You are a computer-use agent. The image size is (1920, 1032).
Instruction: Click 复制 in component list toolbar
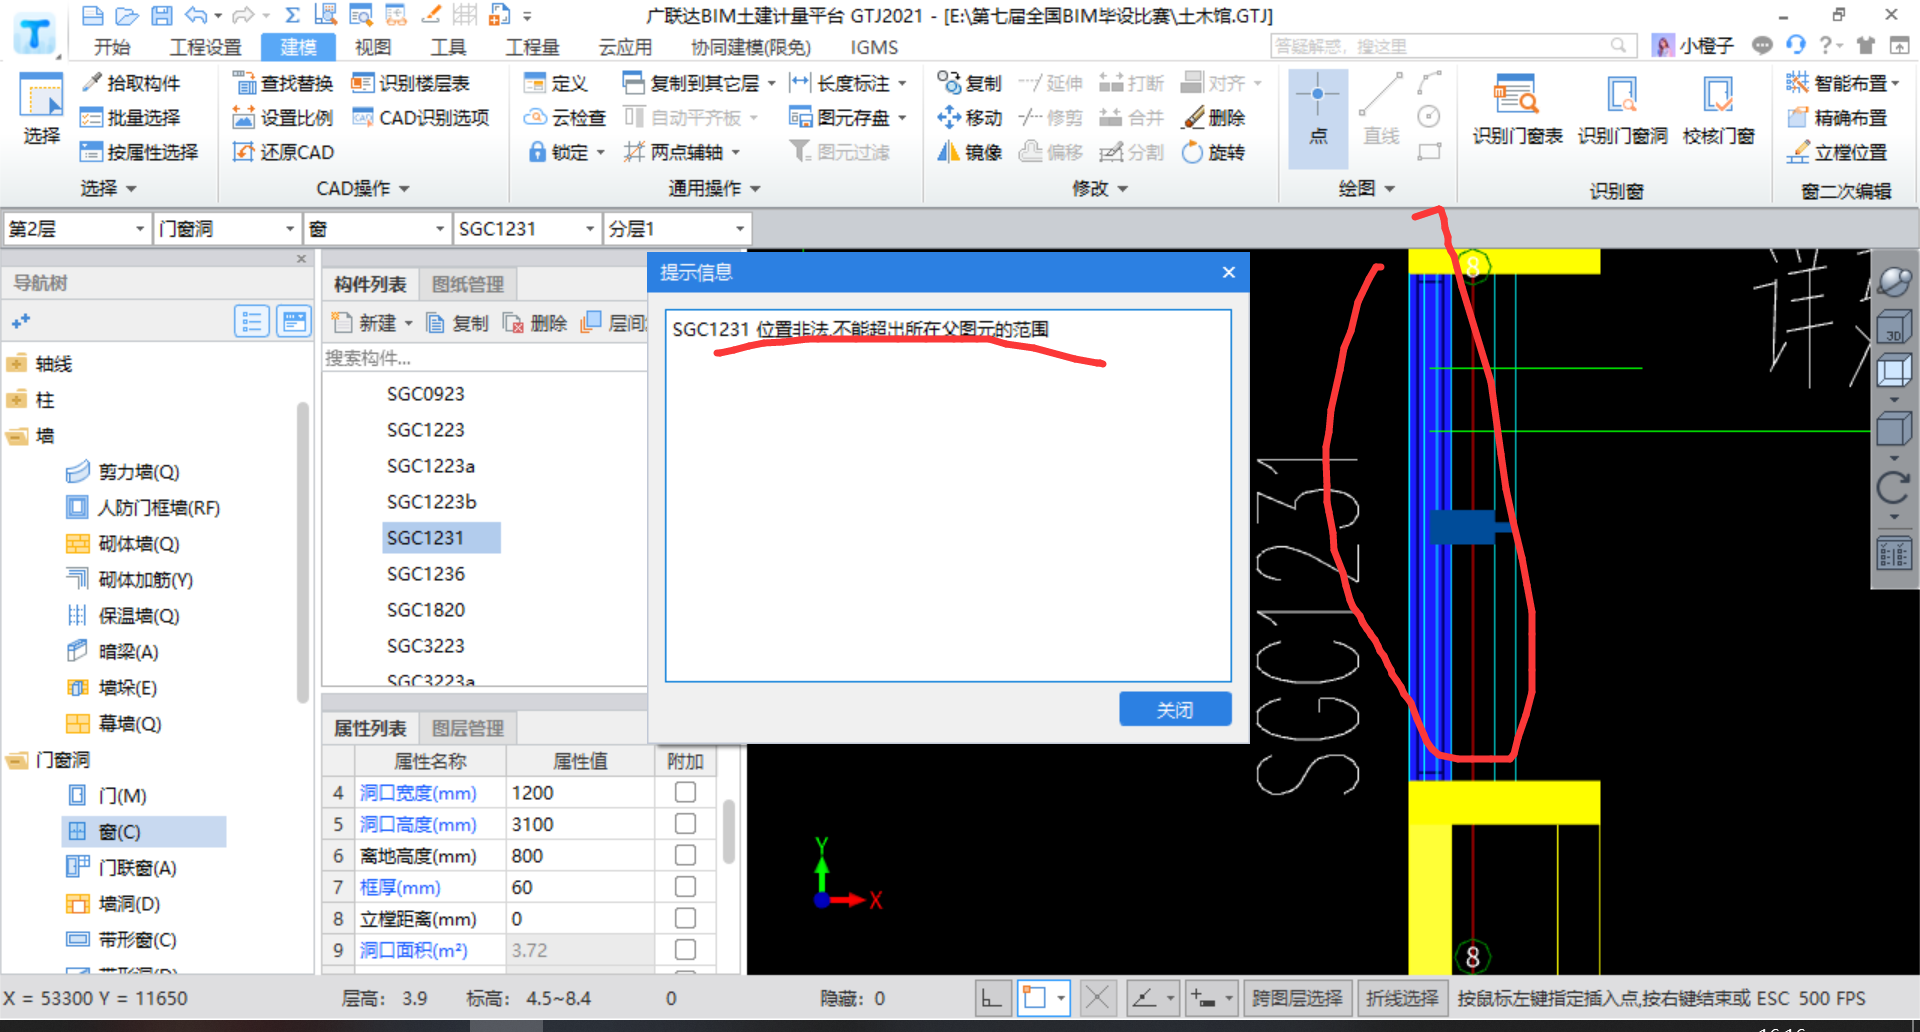[x=458, y=323]
